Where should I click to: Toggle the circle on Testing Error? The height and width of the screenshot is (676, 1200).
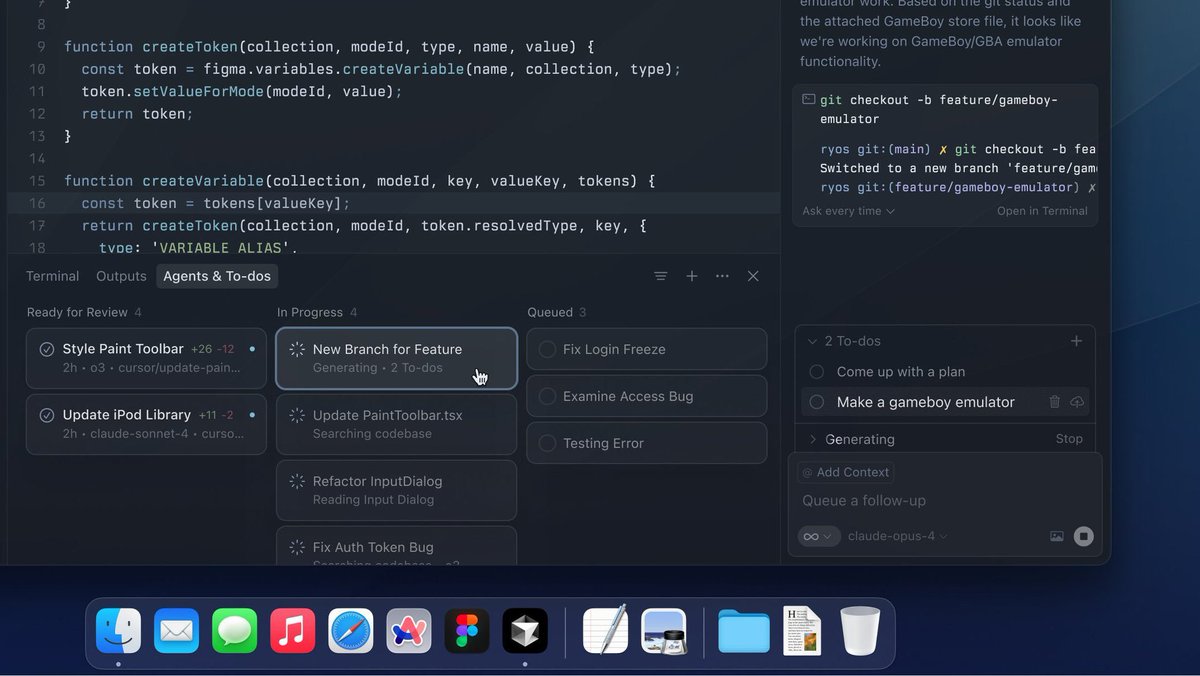547,443
